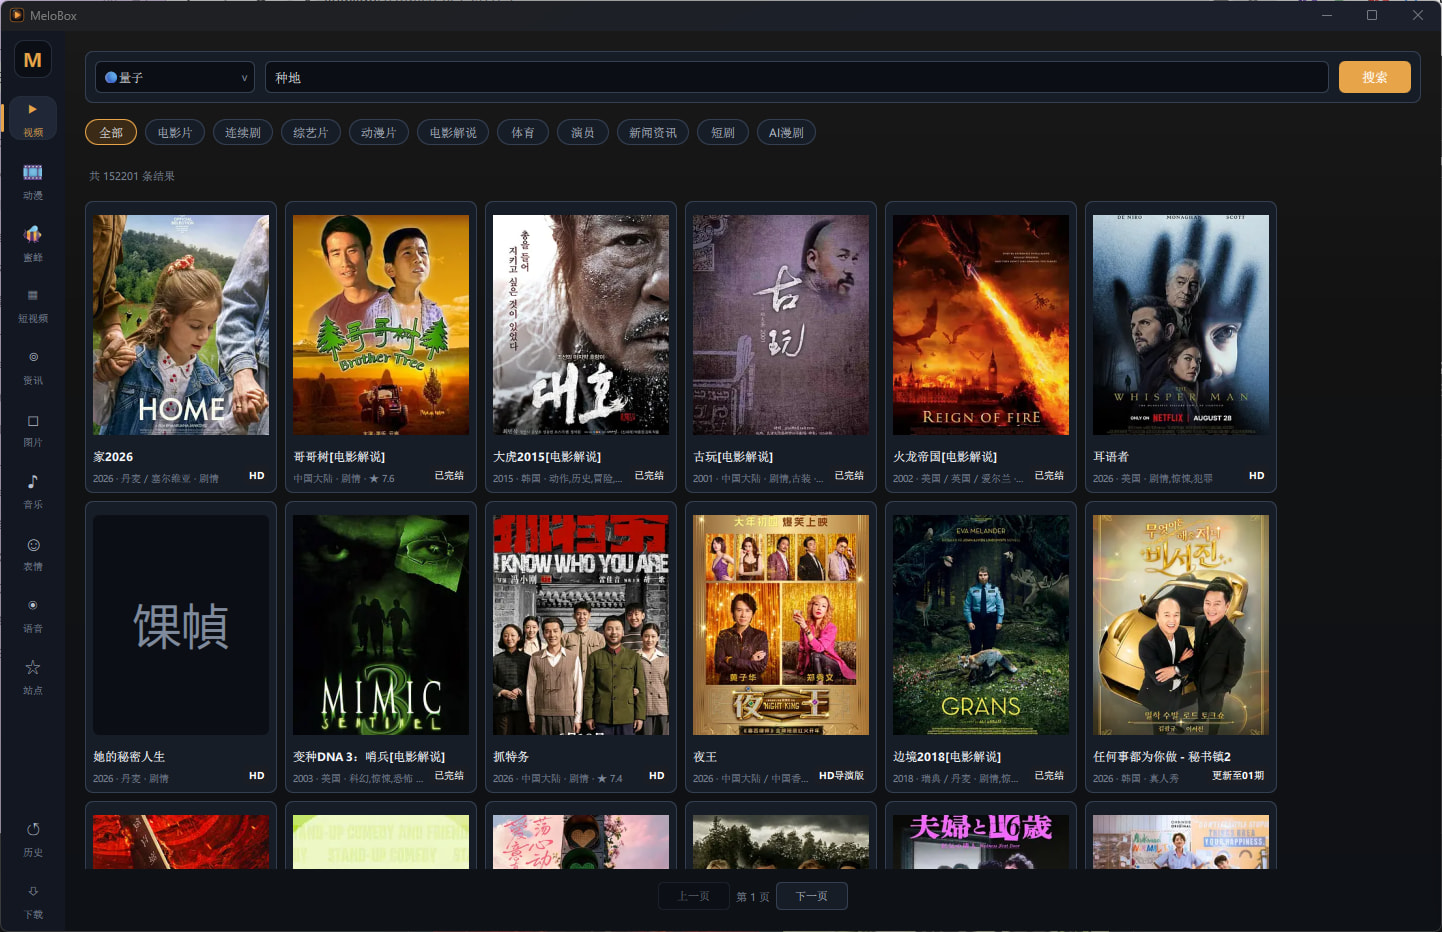Focus the search field containing 种地
1442x932 pixels.
point(796,77)
